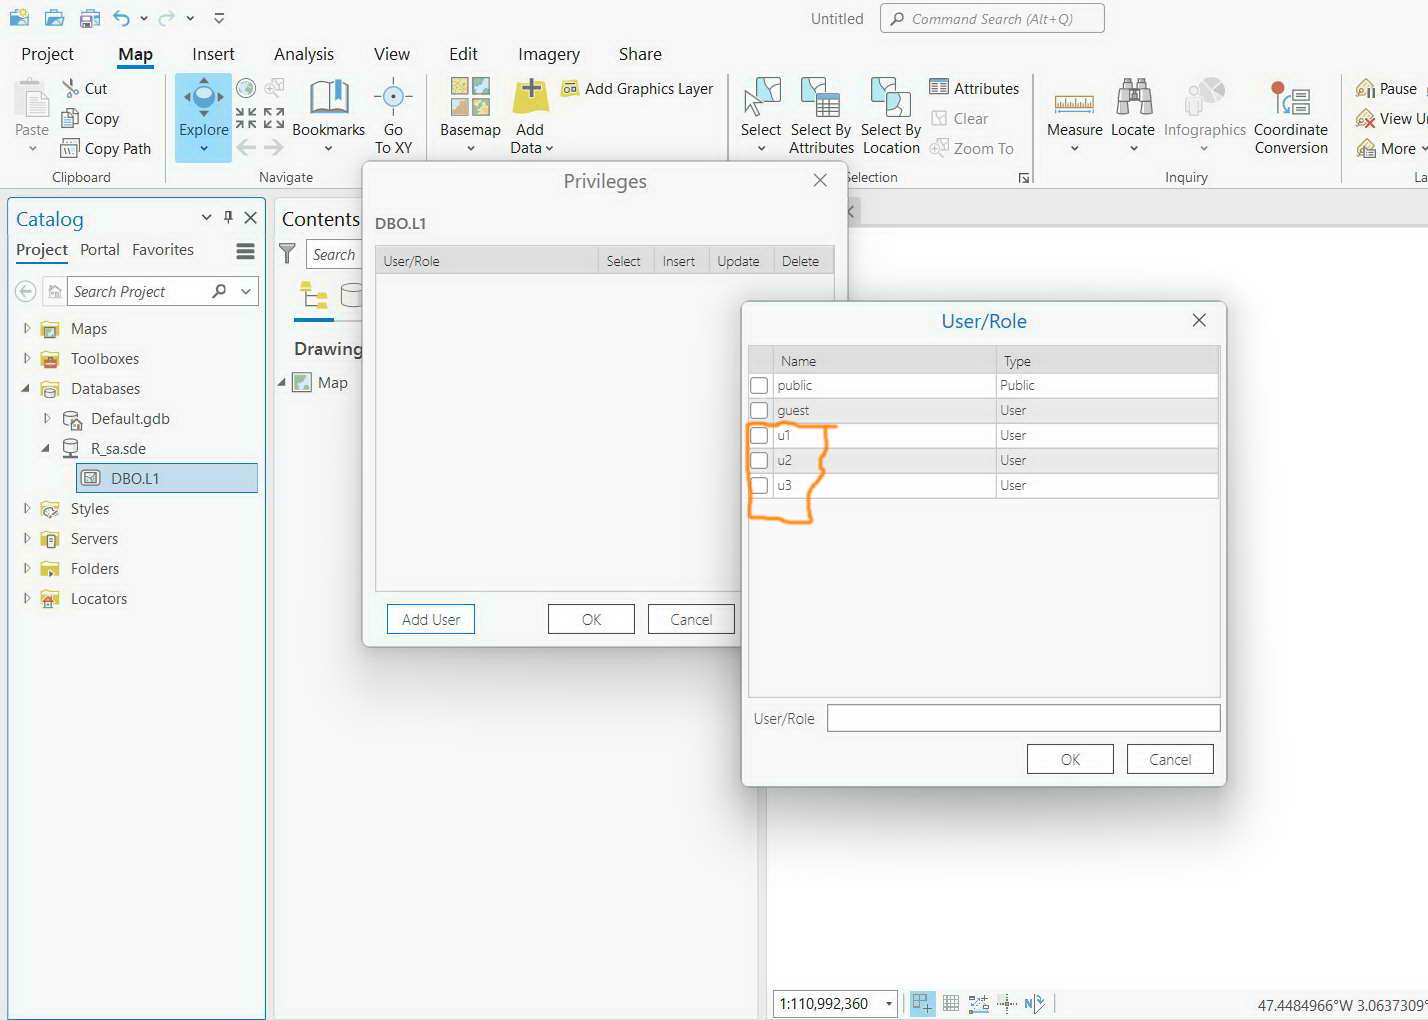The width and height of the screenshot is (1428, 1020).
Task: Click the Locate binoculars icon
Action: tap(1133, 97)
